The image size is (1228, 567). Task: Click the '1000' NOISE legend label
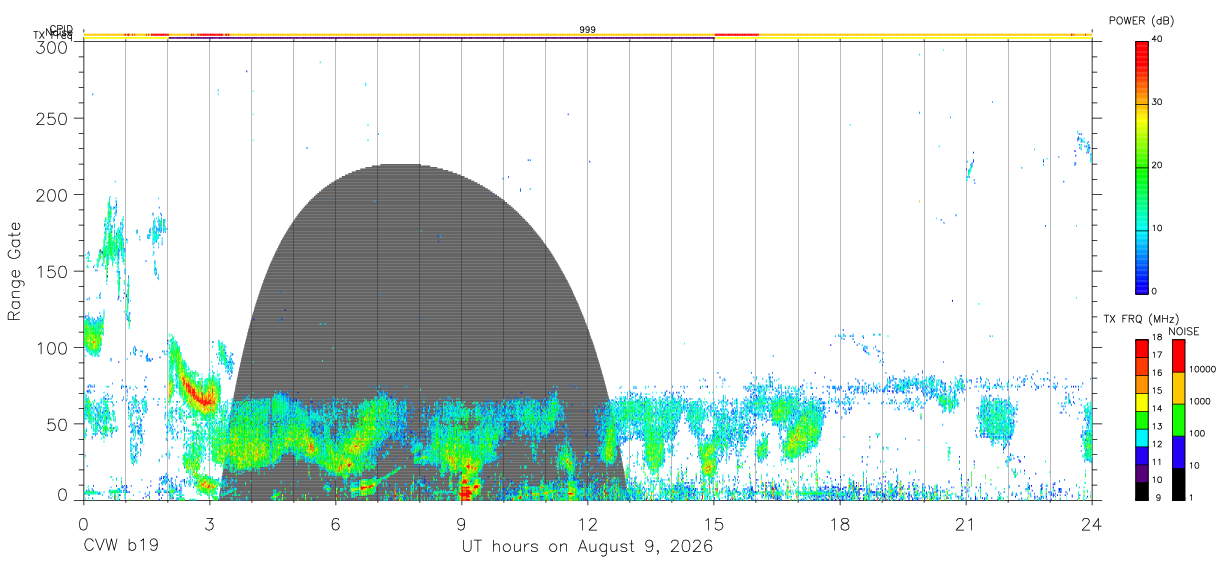pyautogui.click(x=1199, y=401)
